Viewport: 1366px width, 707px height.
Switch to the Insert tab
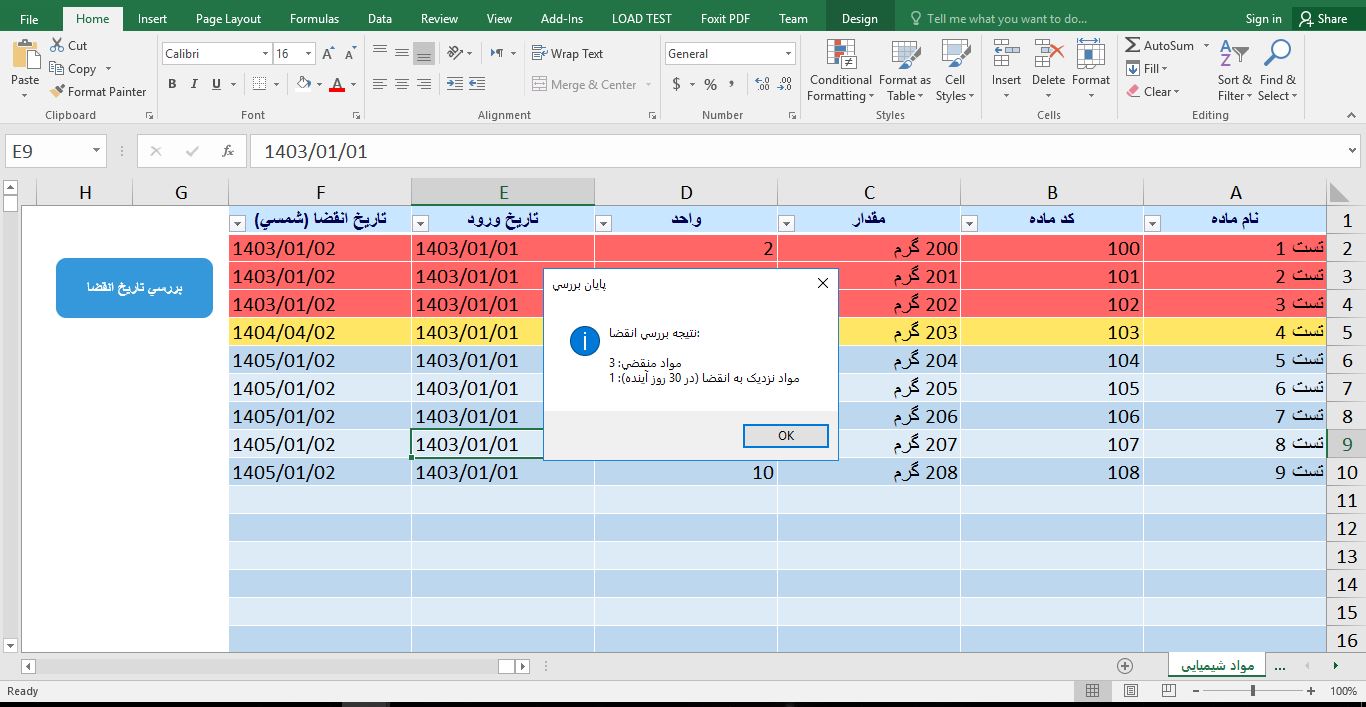coord(152,18)
